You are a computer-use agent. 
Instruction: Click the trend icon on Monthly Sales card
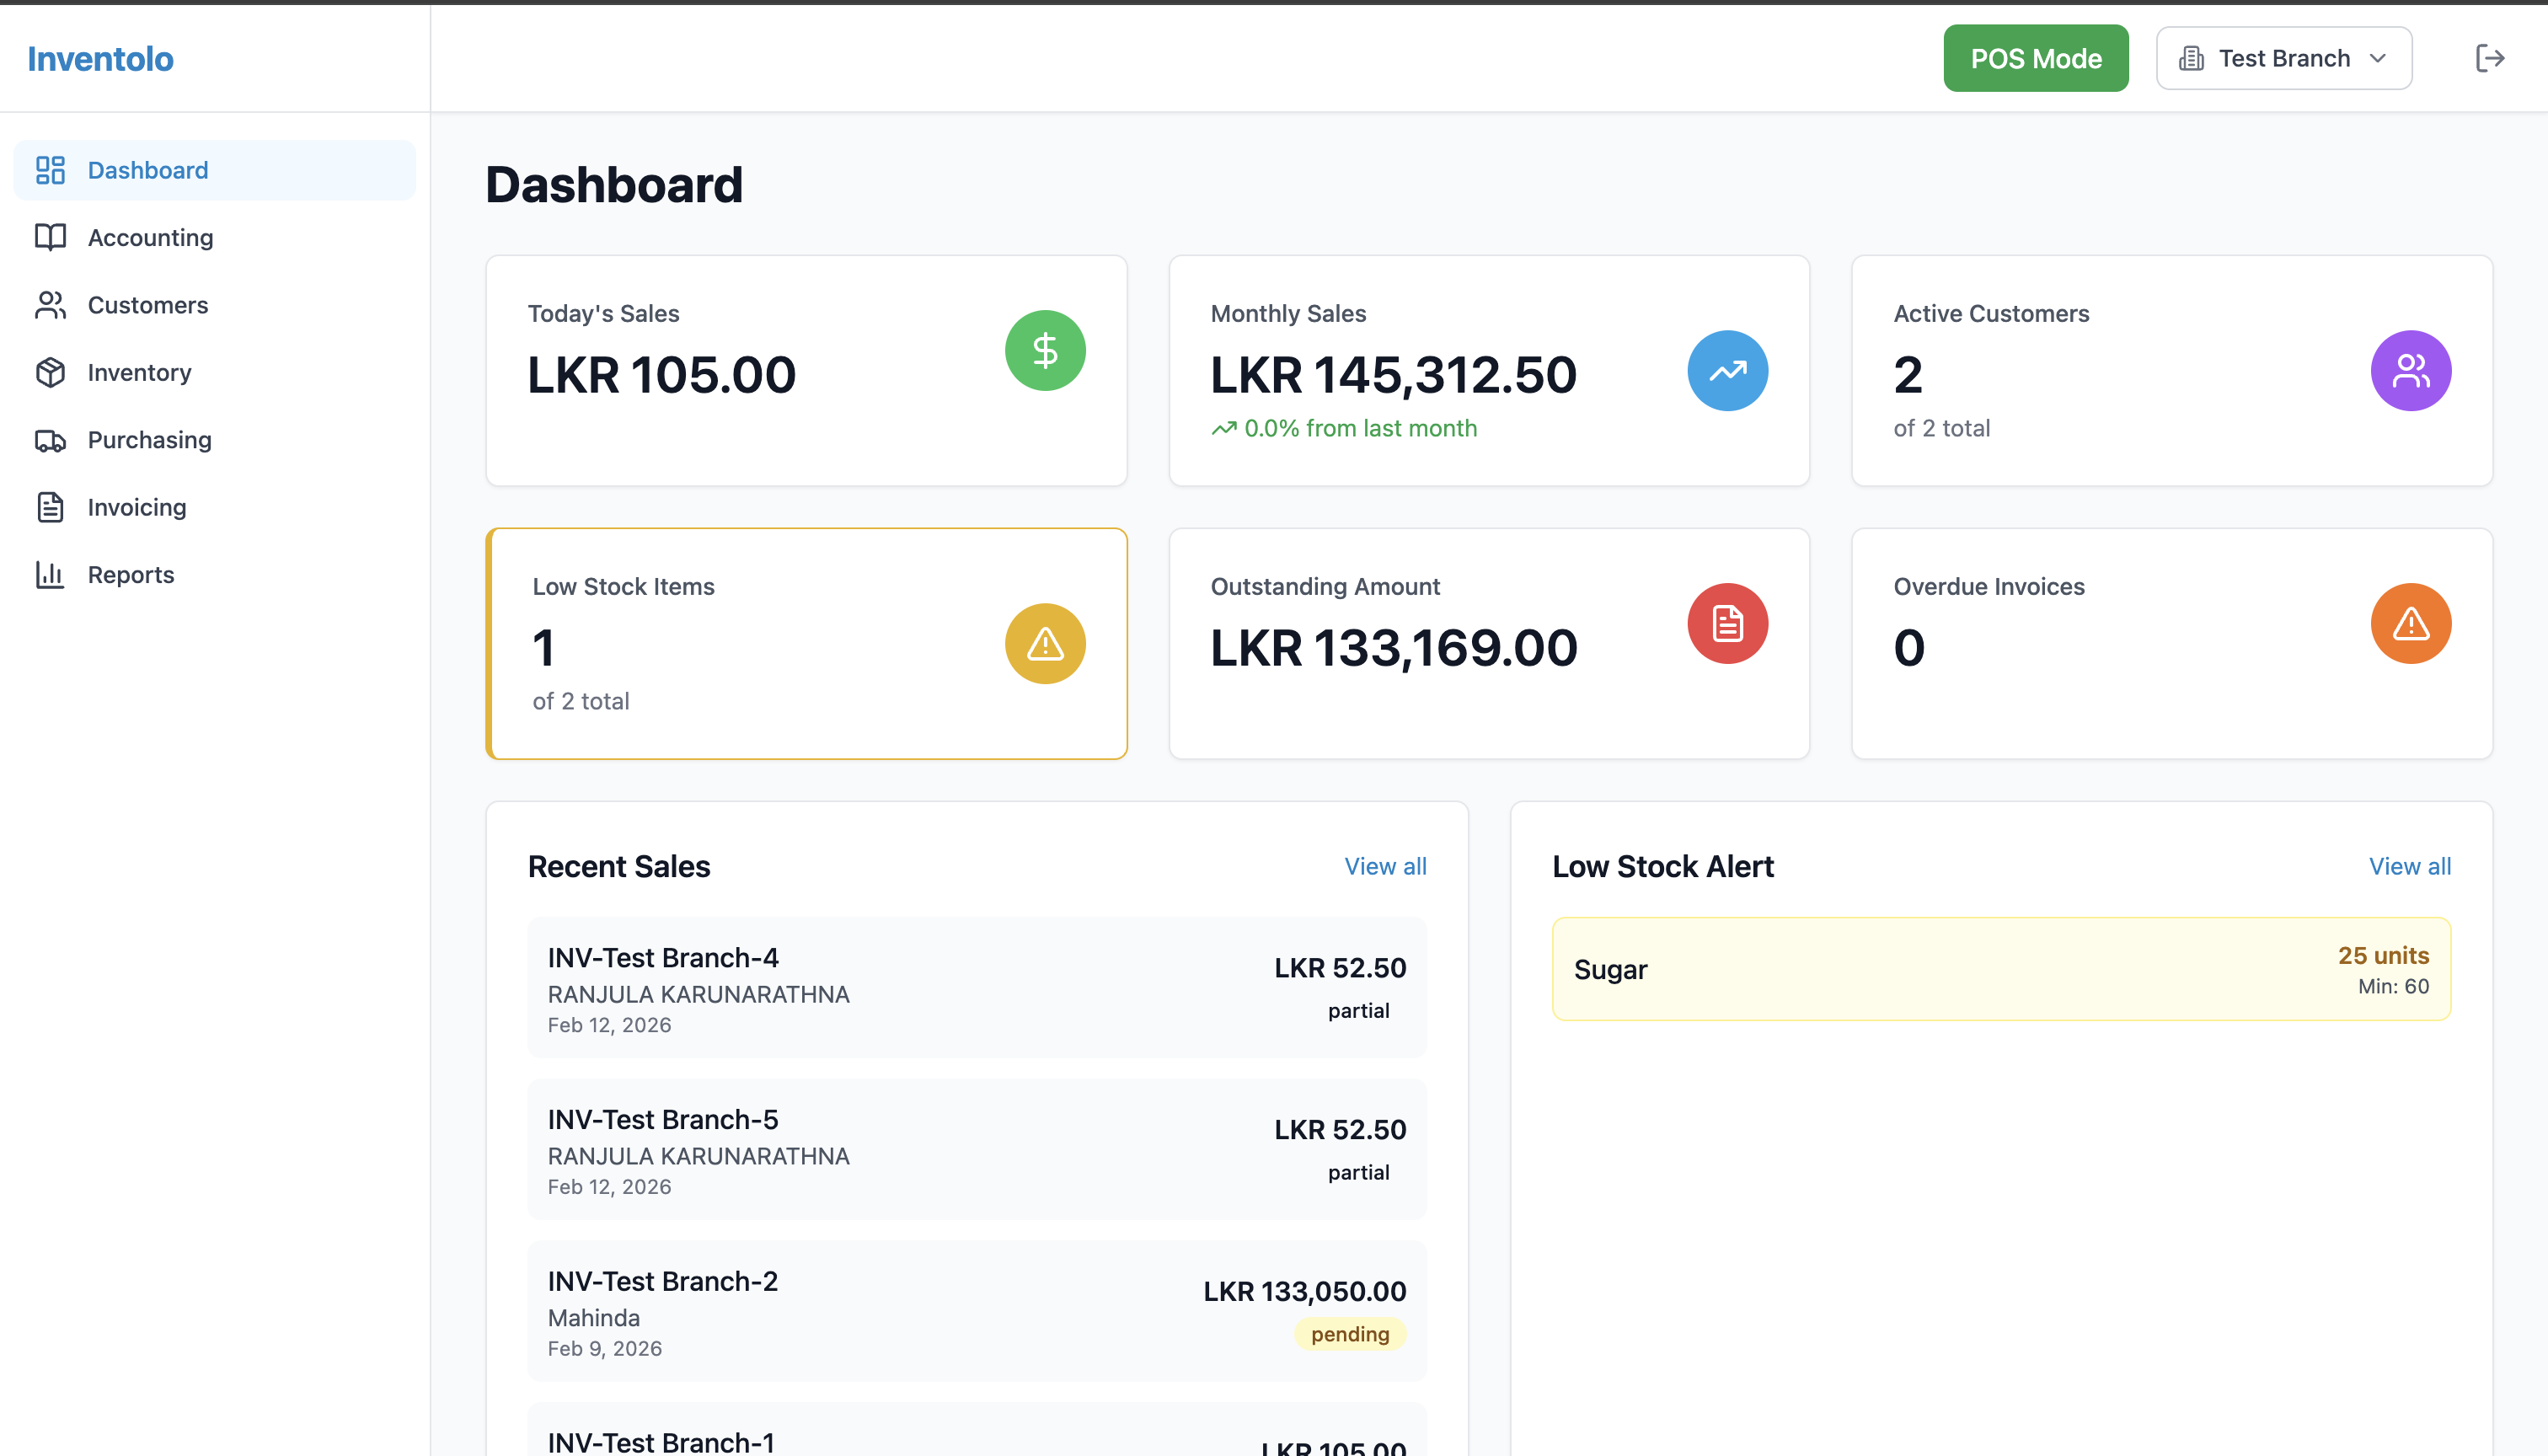point(1727,371)
